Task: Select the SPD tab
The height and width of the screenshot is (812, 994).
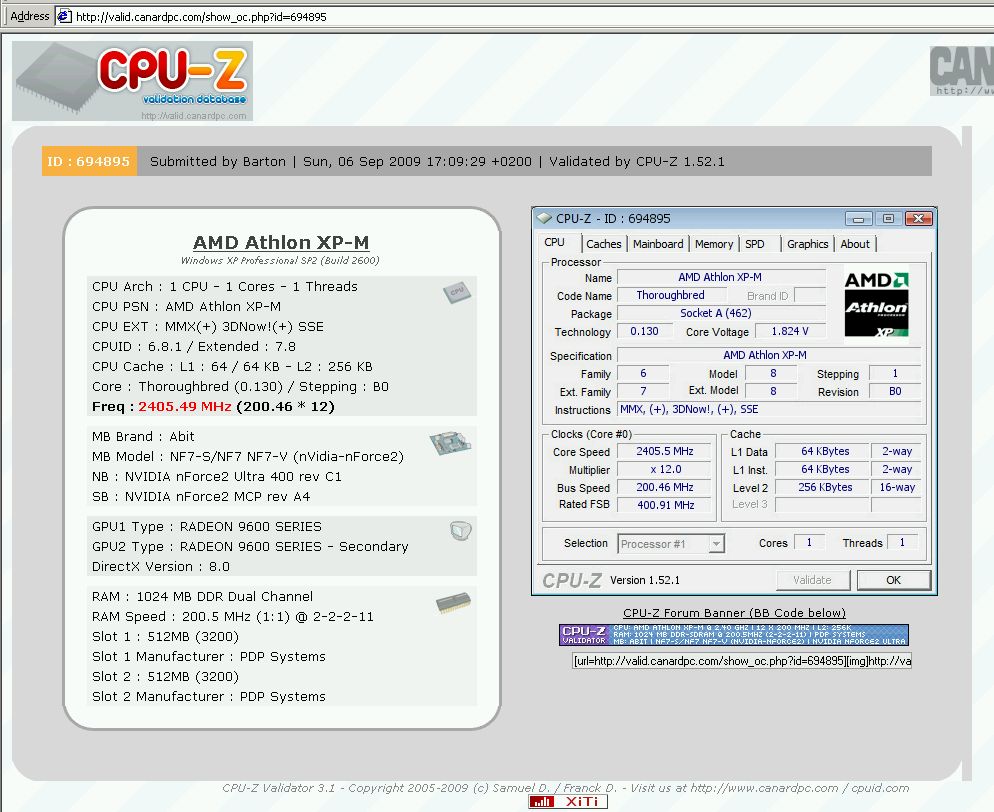Action: [755, 244]
